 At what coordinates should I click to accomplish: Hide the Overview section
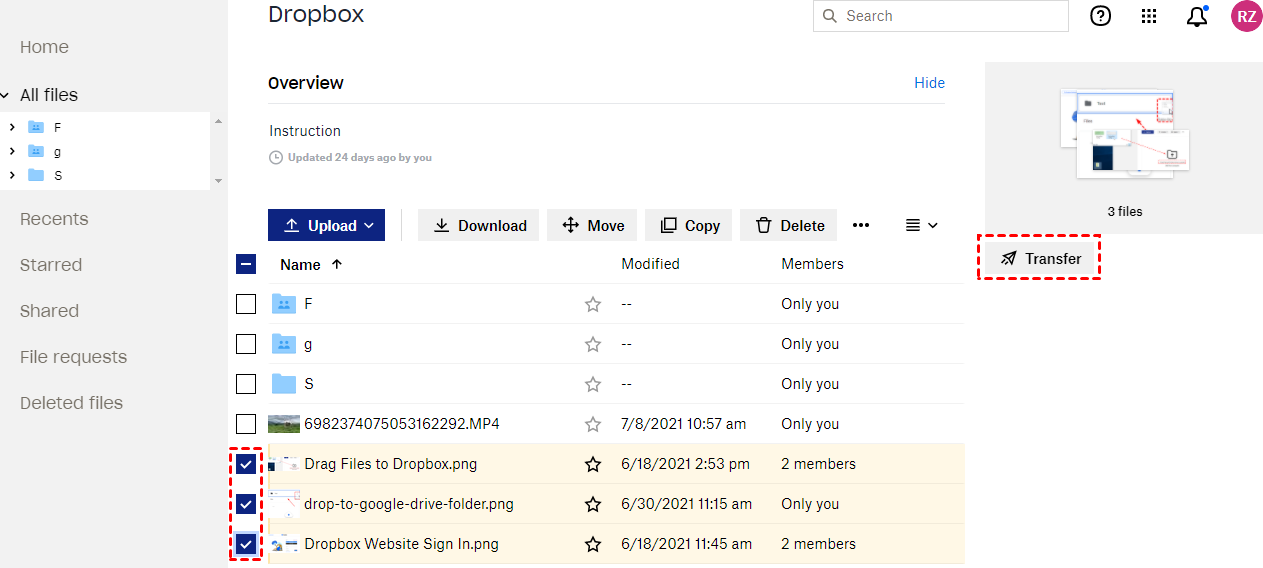(929, 83)
